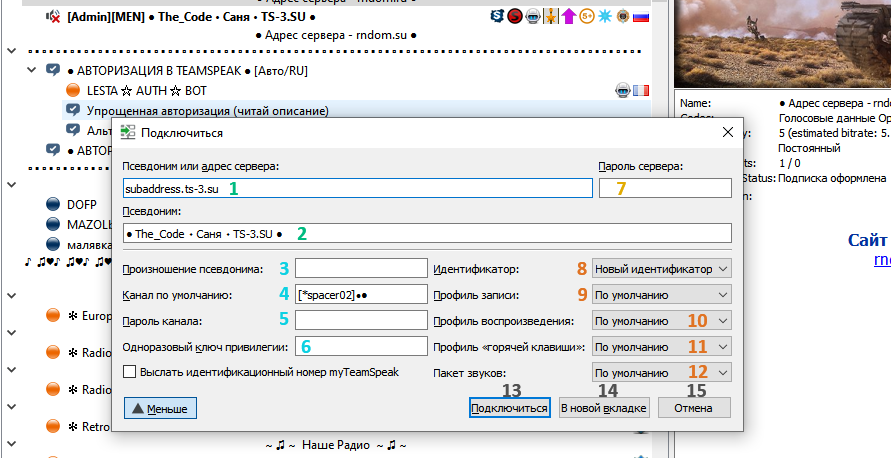This screenshot has height=458, width=891.
Task: Open the Пакет звуков dropdown
Action: (662, 373)
